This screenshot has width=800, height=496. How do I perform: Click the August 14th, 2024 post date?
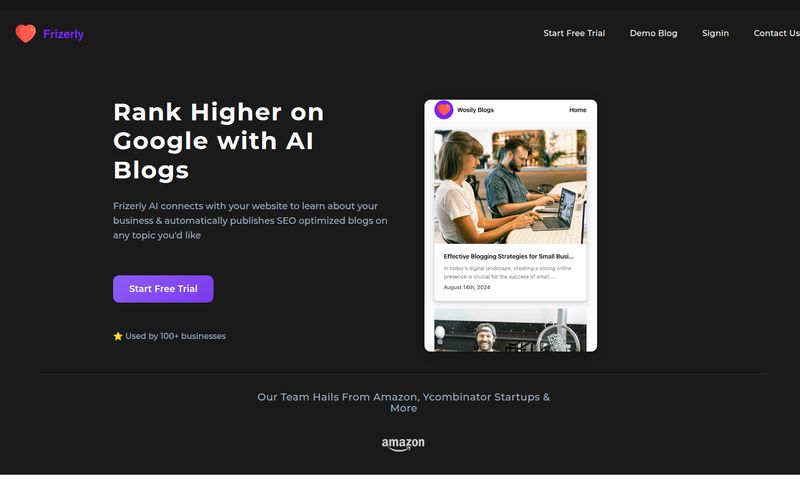tap(467, 287)
